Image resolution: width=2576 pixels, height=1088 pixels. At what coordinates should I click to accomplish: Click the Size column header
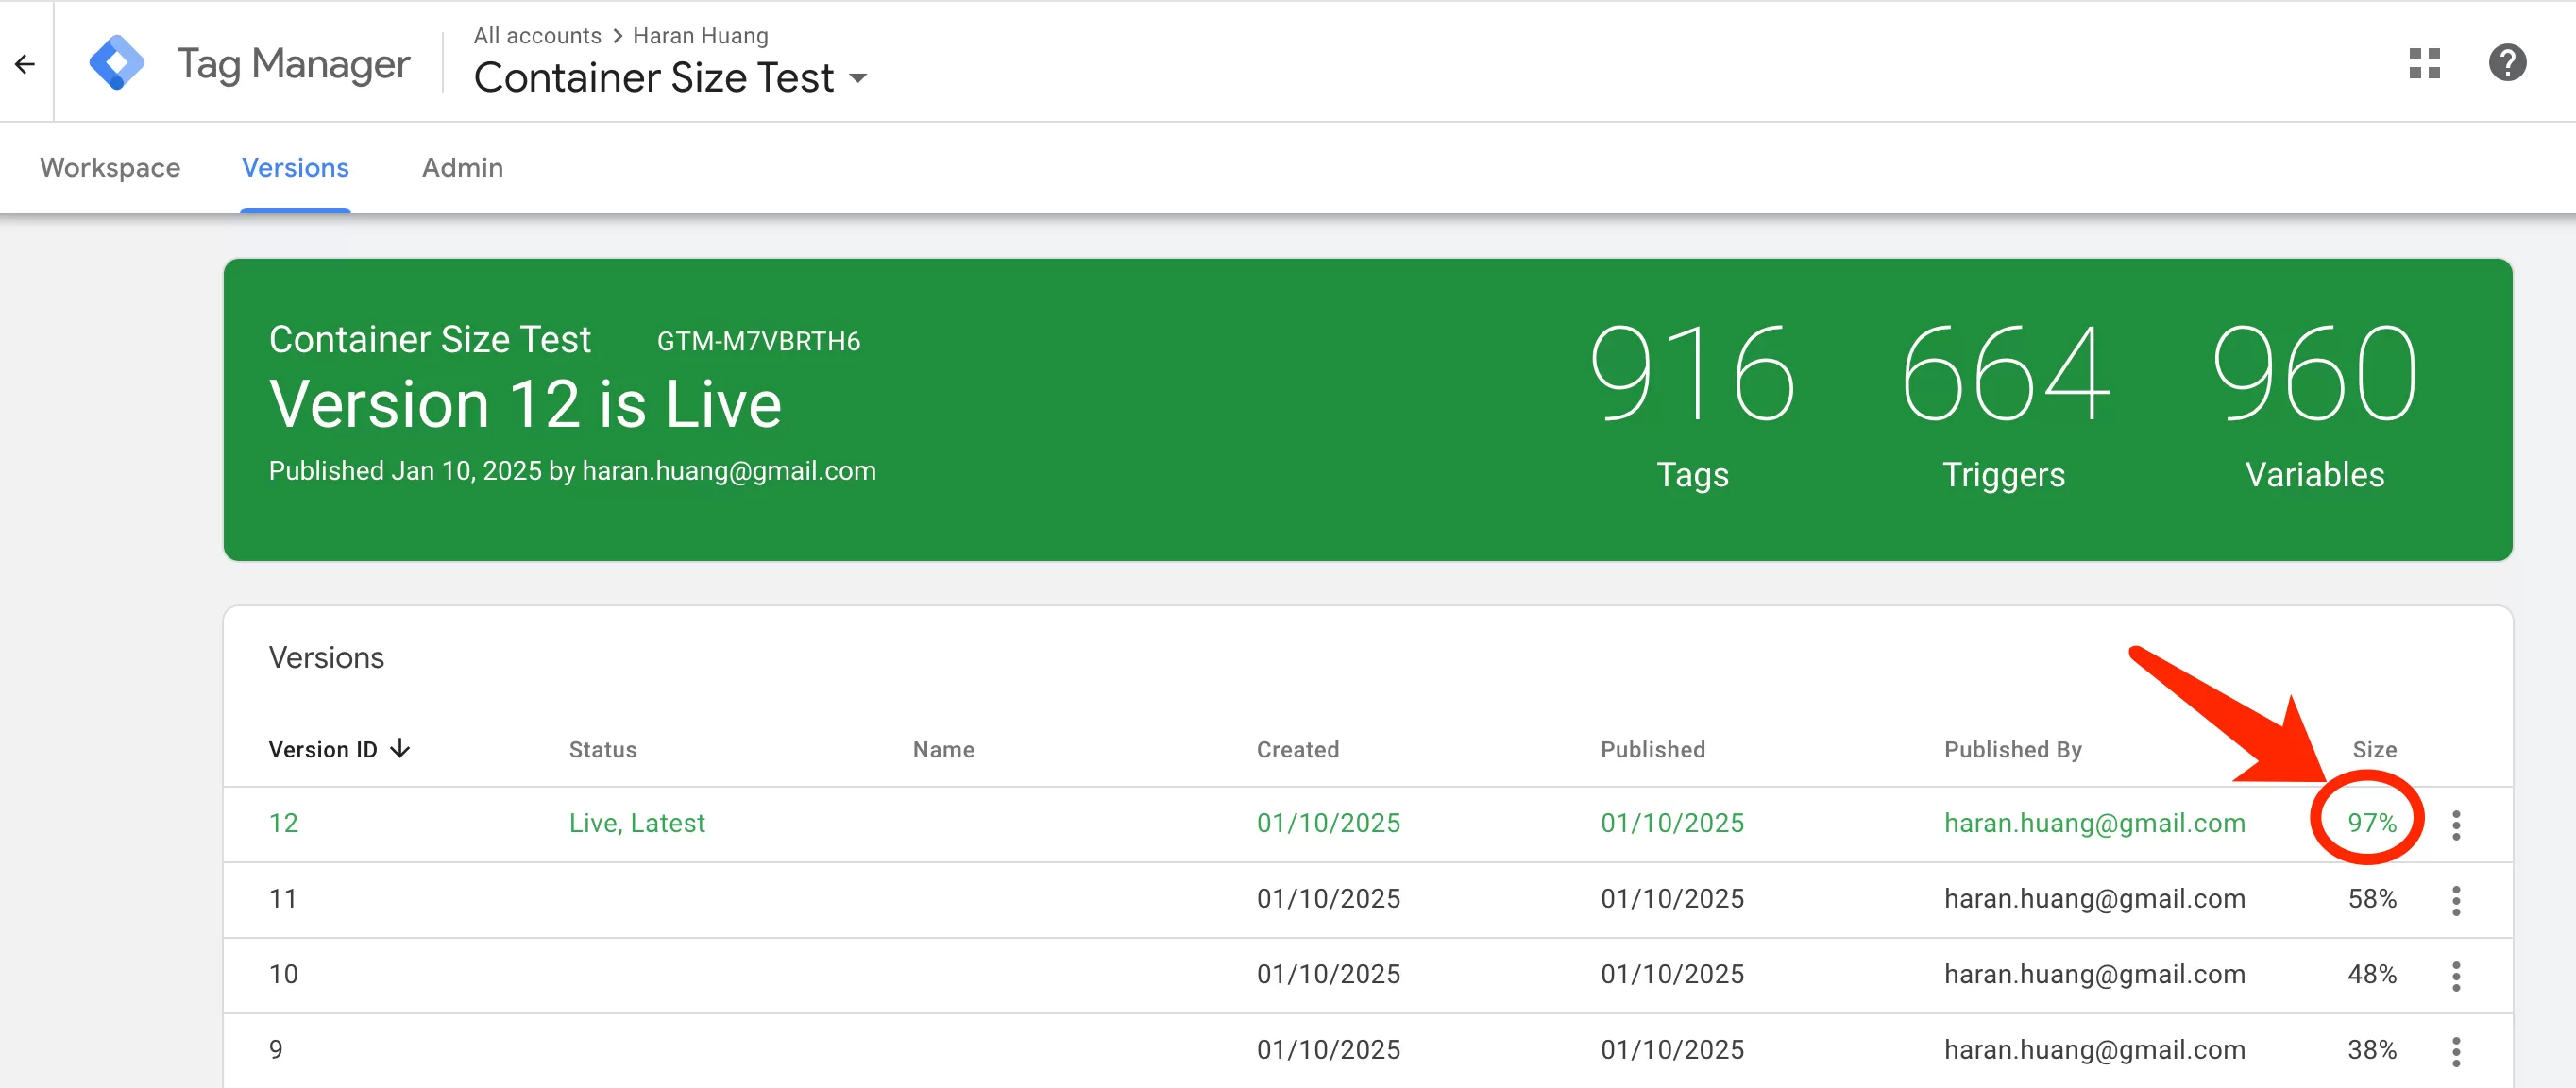[x=2374, y=749]
